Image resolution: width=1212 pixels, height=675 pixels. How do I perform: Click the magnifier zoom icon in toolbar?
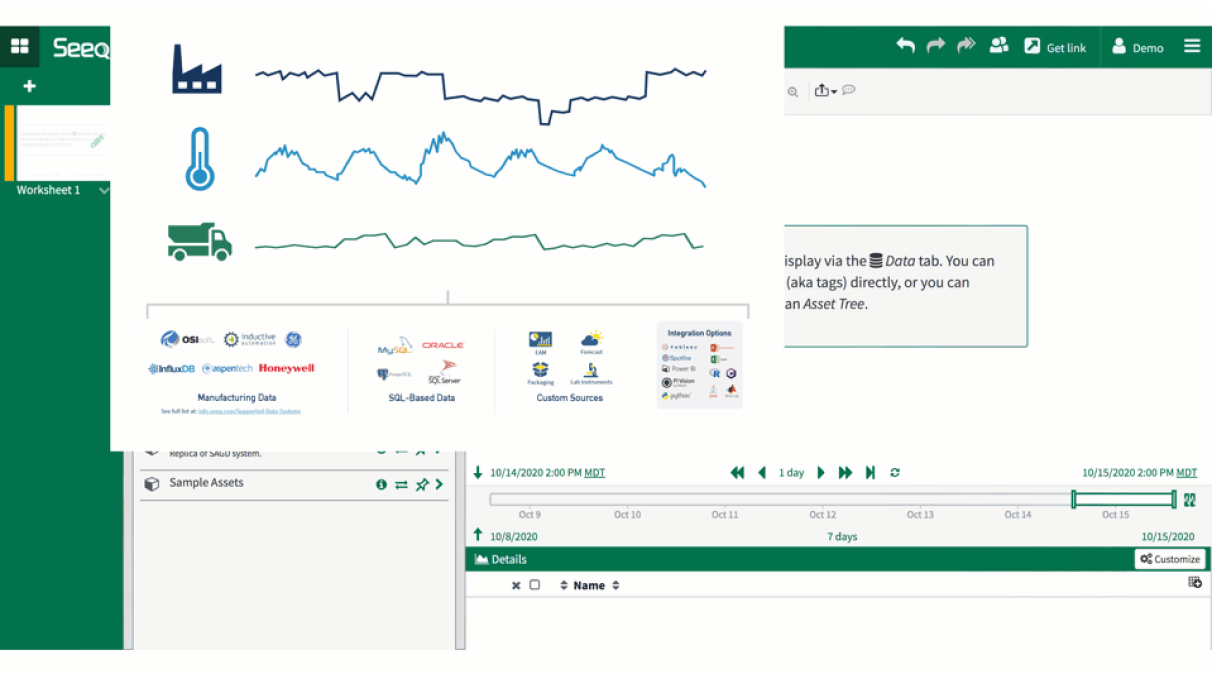(792, 92)
